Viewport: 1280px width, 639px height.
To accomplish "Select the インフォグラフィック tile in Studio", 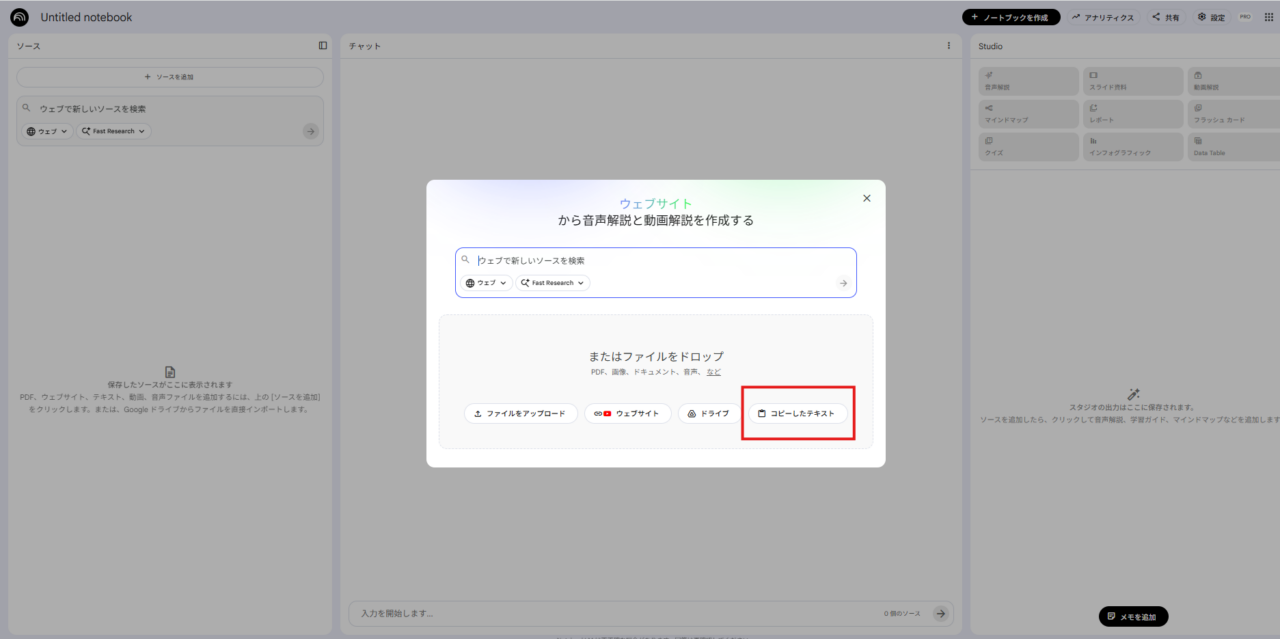I will pos(1132,147).
